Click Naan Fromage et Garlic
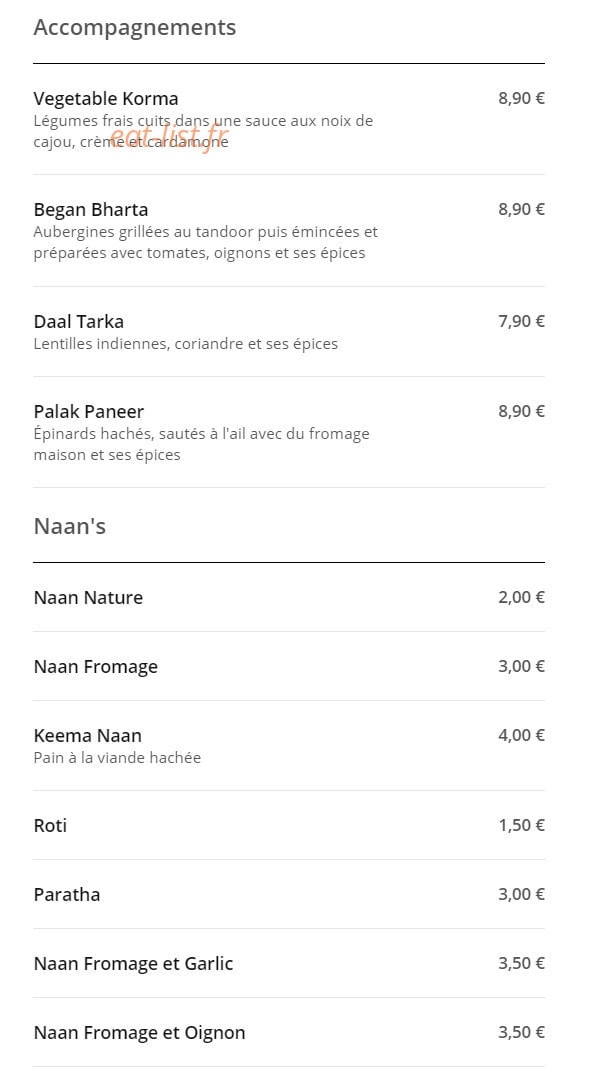Viewport: 606px width, 1069px height. (x=133, y=963)
